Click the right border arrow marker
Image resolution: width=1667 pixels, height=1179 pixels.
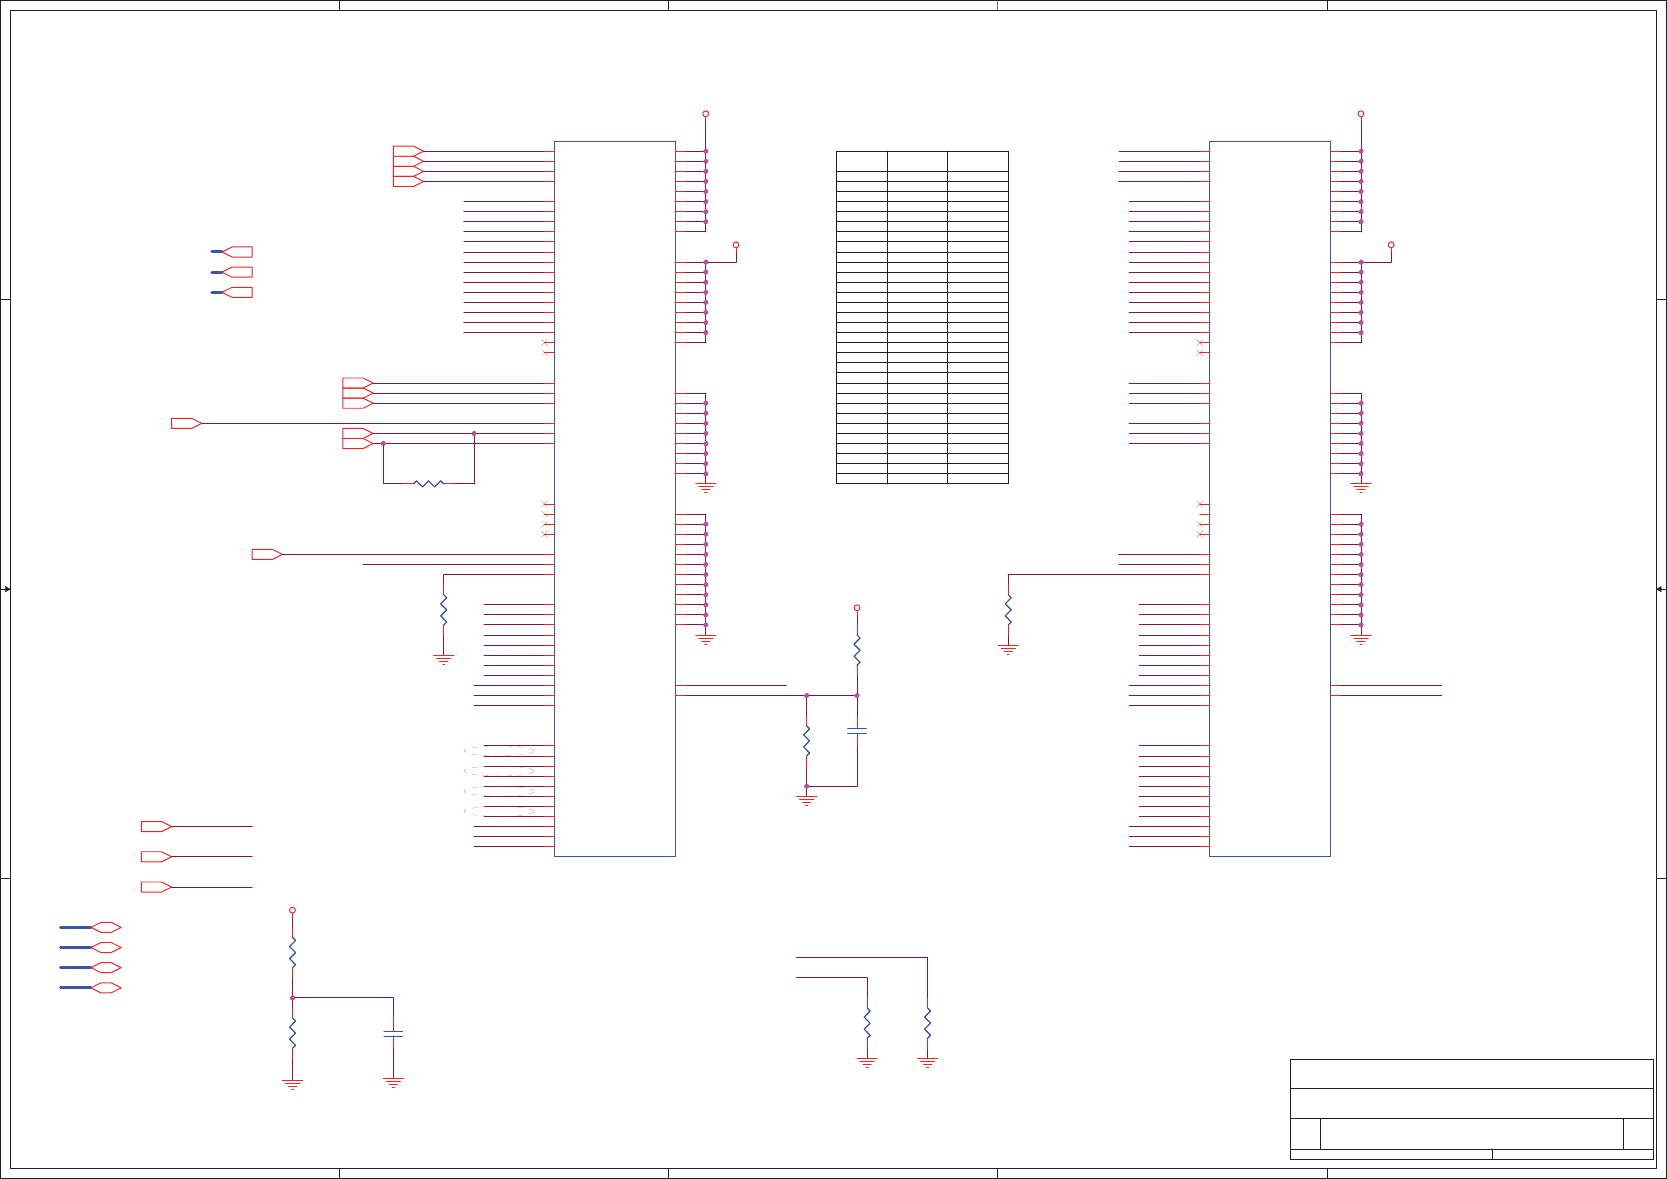click(x=1660, y=589)
